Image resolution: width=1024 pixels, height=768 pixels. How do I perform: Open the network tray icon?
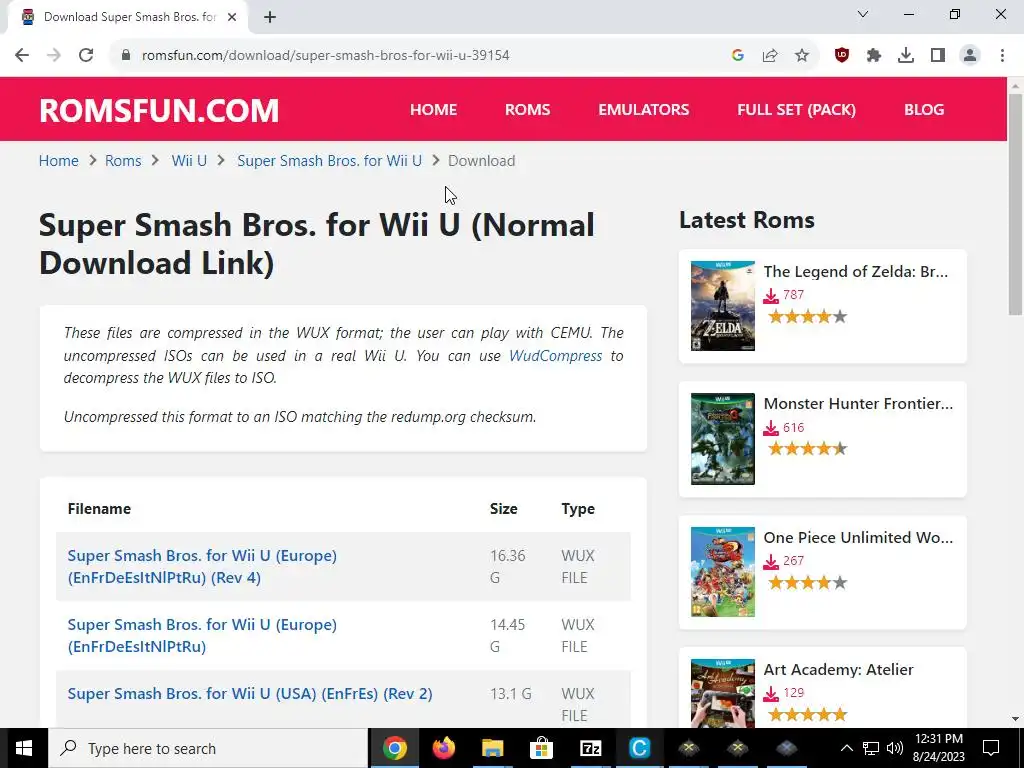pyautogui.click(x=871, y=748)
